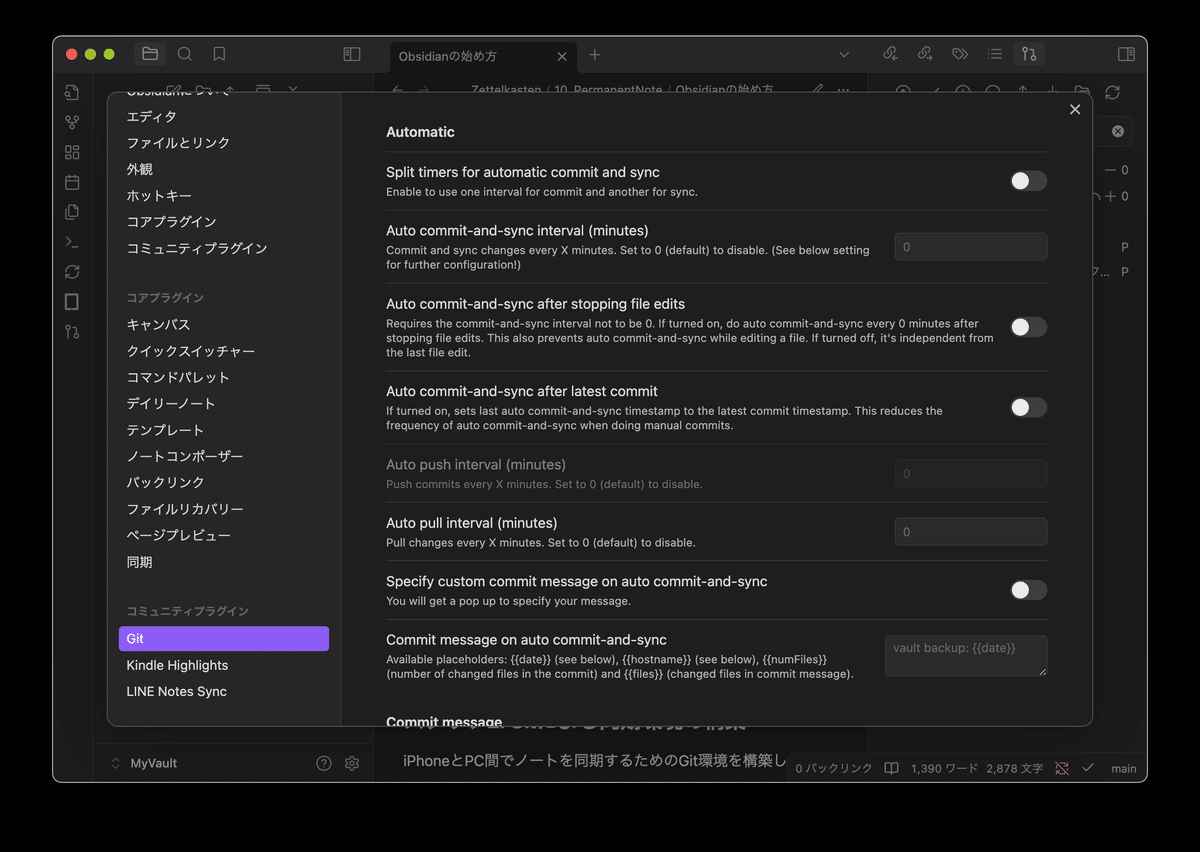
Task: Open the canvas ribbon icon
Action: [72, 152]
